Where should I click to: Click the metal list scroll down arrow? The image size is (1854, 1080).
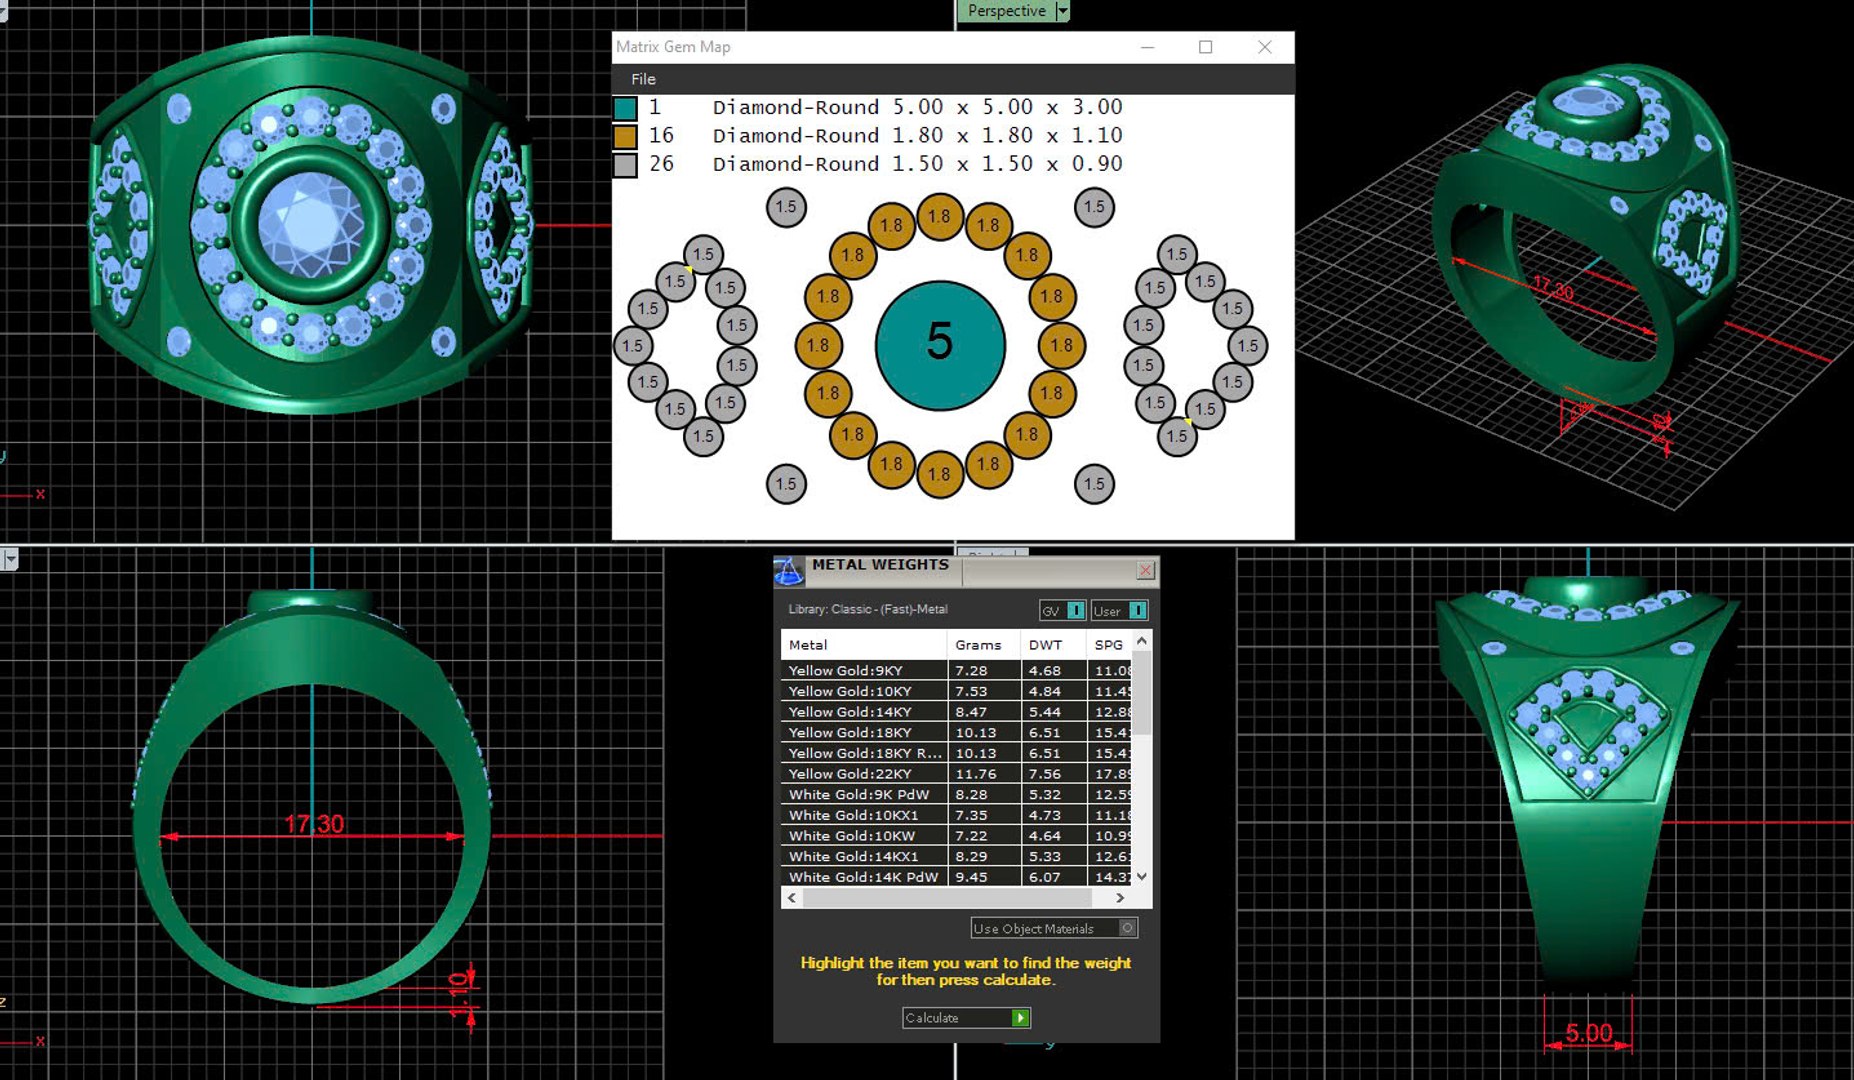point(1142,877)
